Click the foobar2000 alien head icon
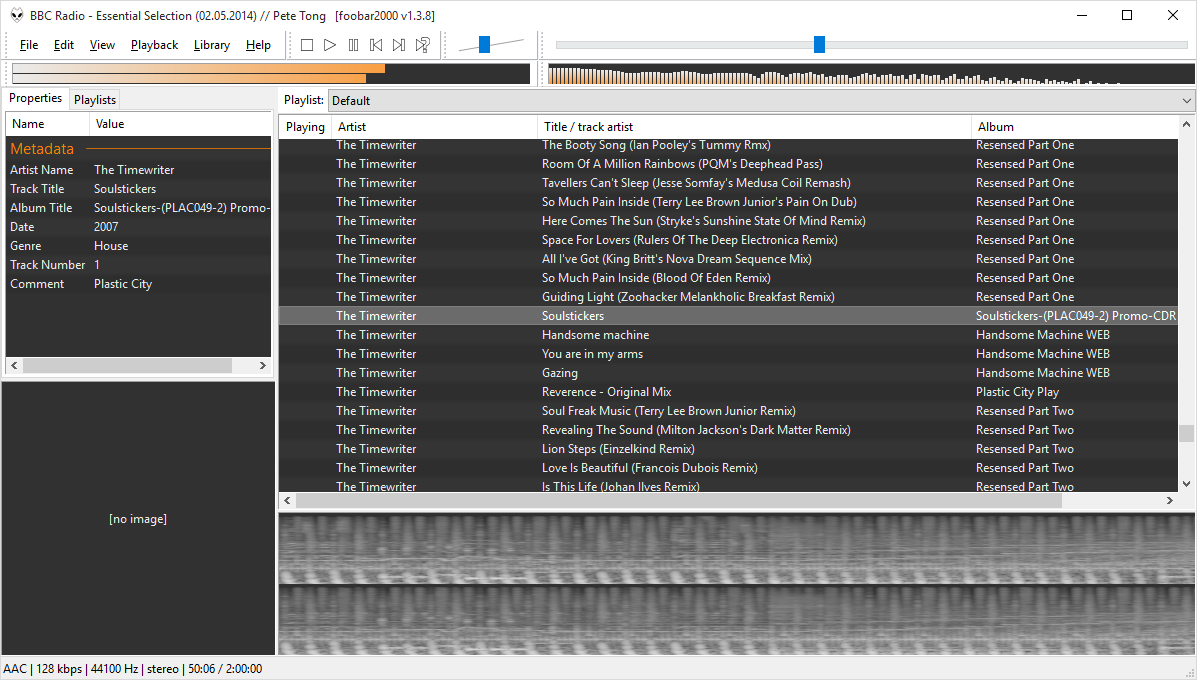 coord(17,15)
